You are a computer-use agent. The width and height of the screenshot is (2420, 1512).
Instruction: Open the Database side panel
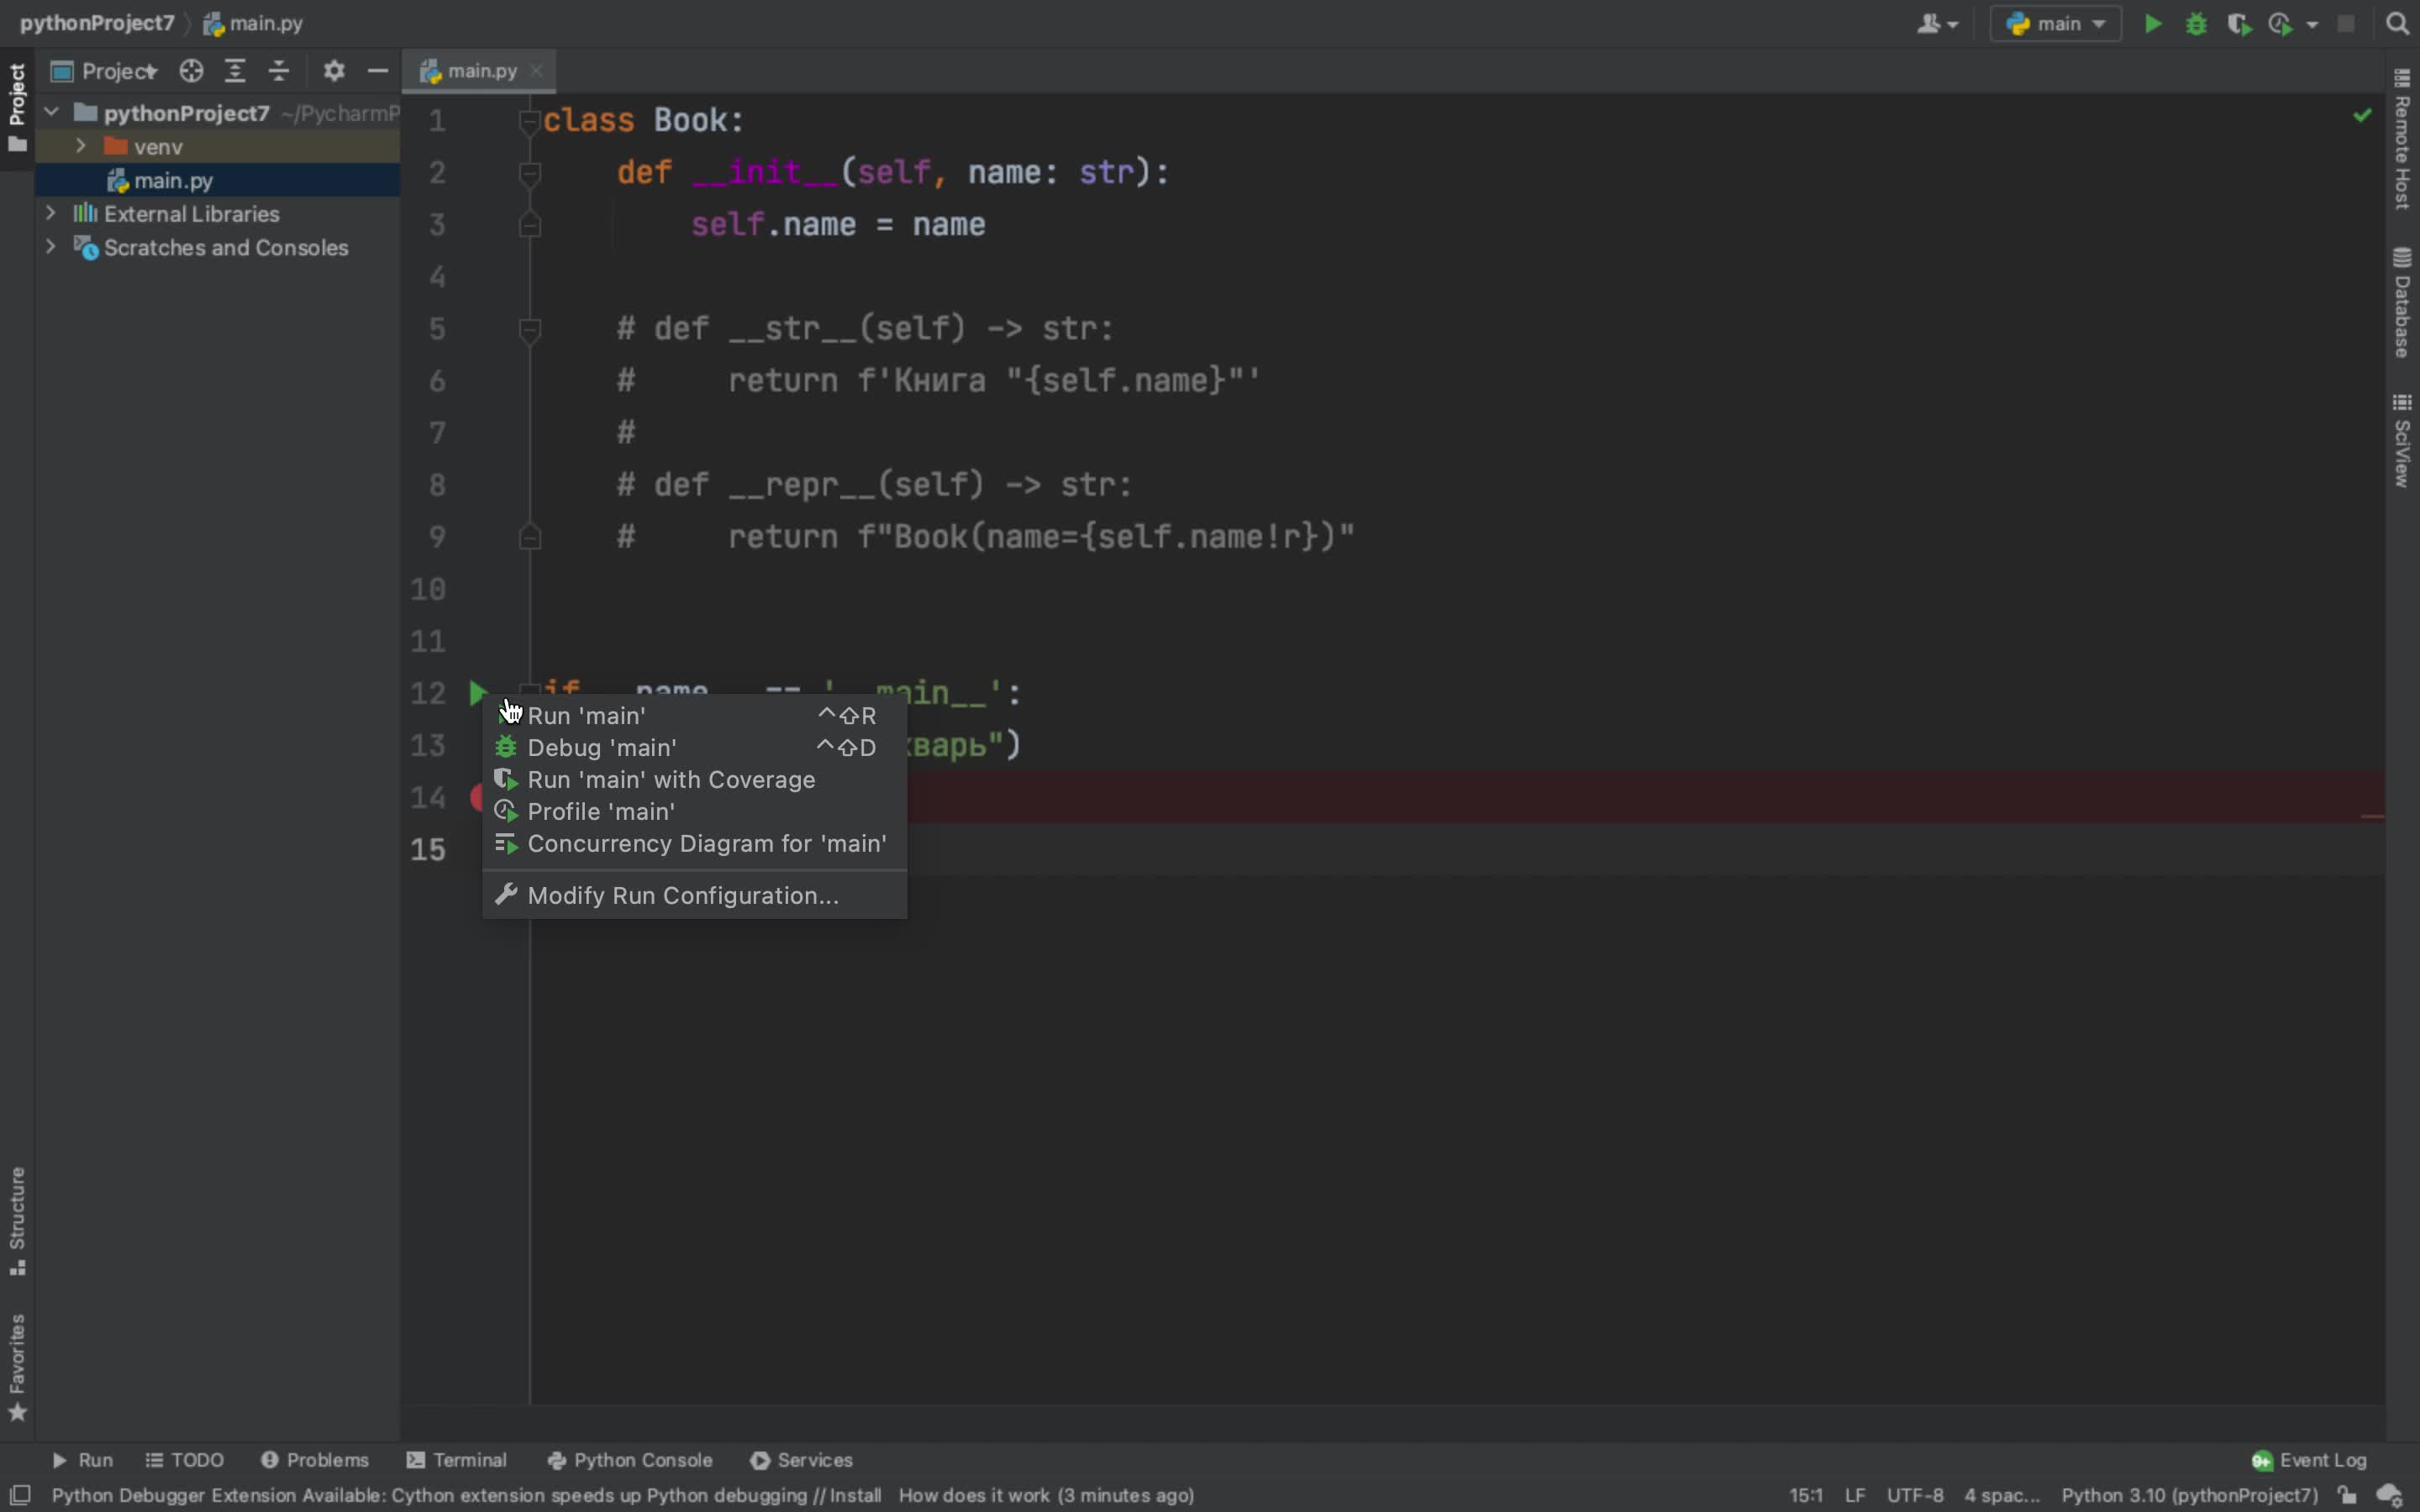[2402, 302]
